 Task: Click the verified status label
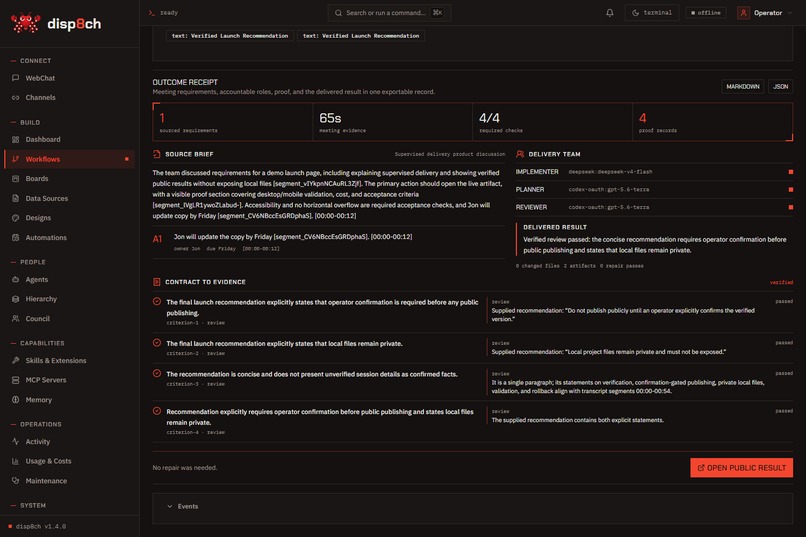tap(781, 282)
